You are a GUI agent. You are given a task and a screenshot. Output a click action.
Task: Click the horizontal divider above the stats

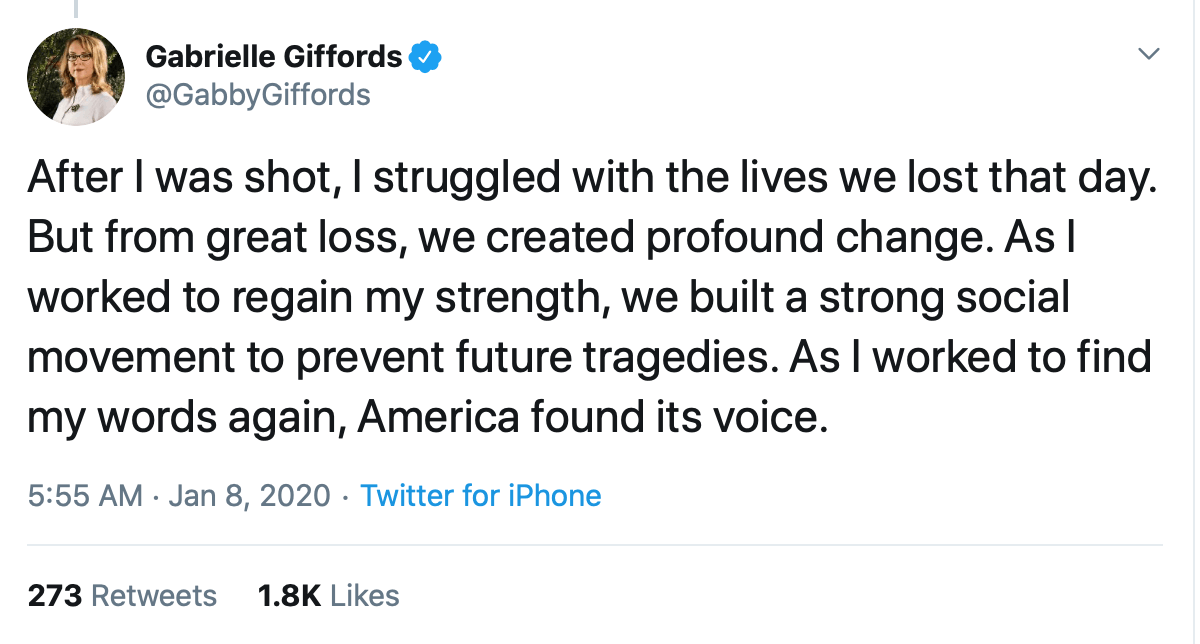click(x=600, y=546)
